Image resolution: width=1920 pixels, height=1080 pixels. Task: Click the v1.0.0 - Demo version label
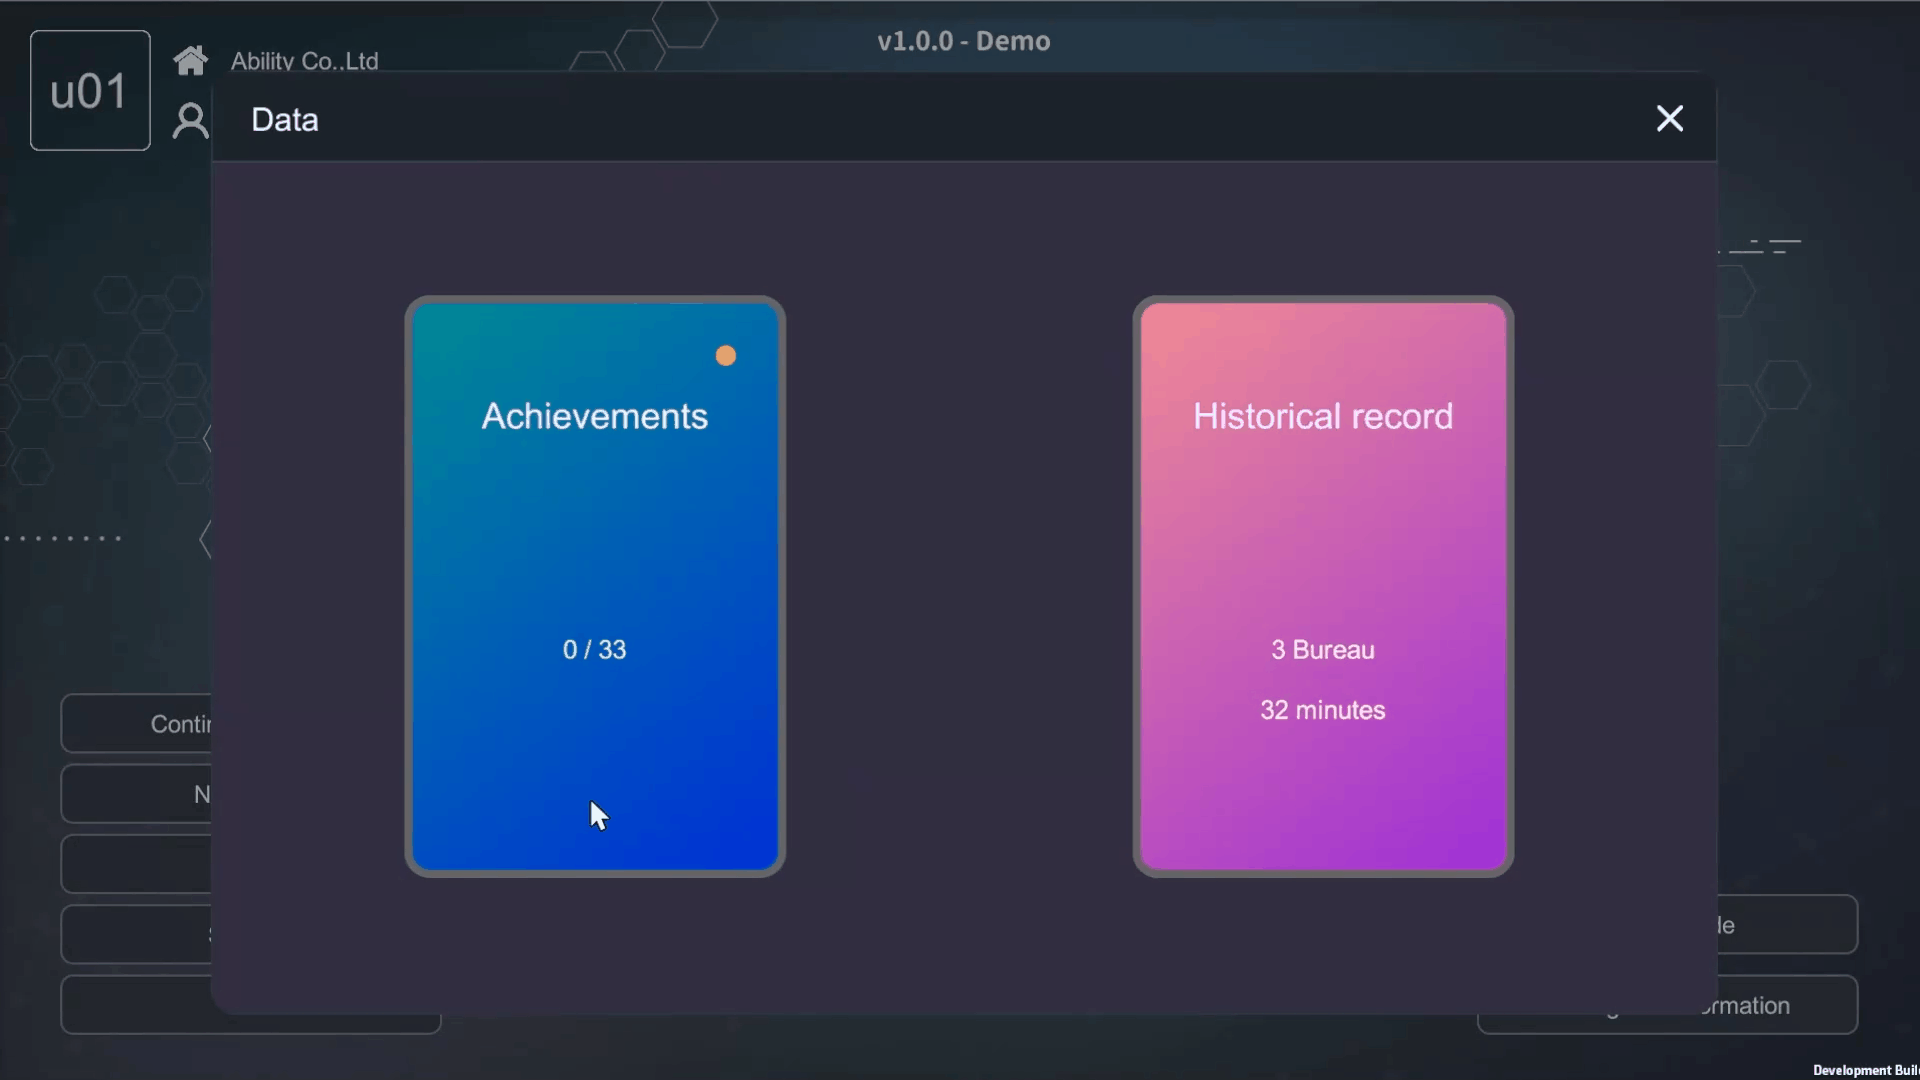963,41
